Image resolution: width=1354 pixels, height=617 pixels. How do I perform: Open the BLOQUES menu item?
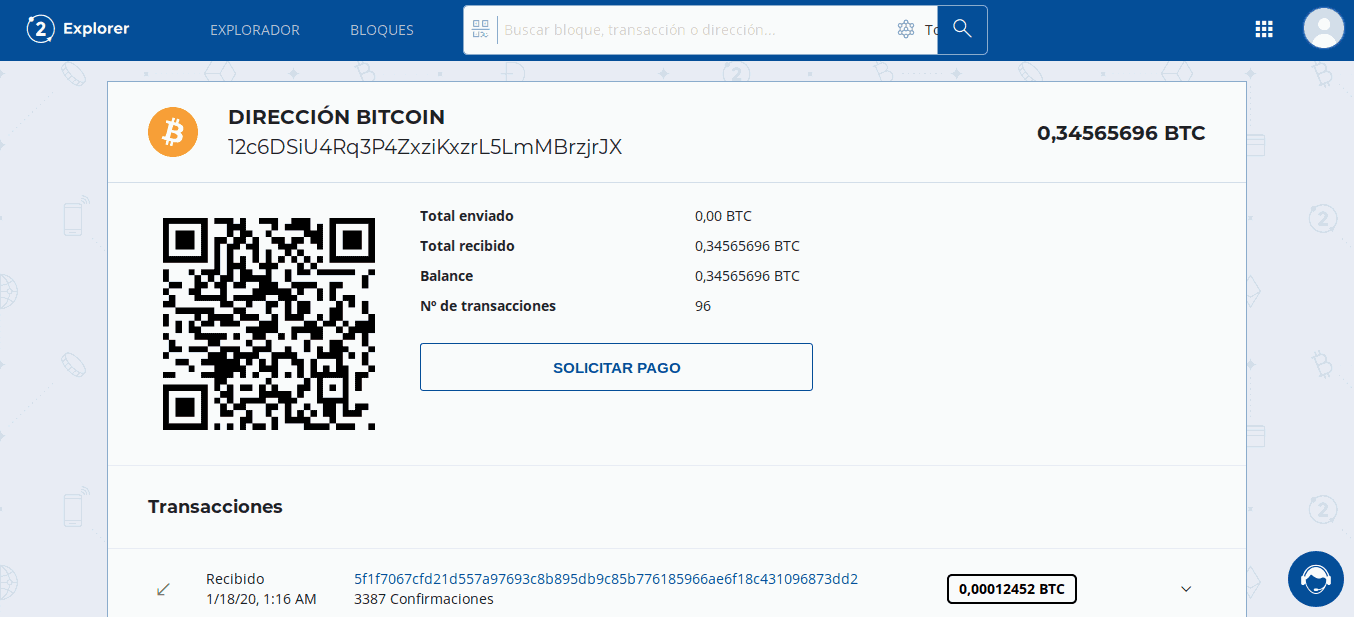(x=382, y=30)
